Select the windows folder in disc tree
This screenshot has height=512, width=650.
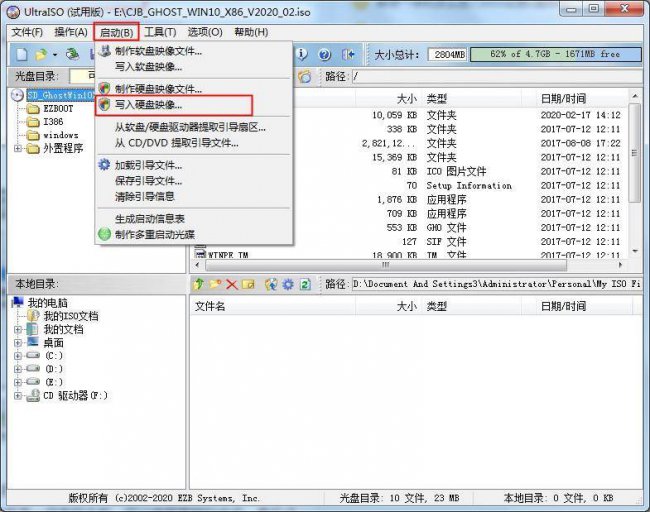61,135
